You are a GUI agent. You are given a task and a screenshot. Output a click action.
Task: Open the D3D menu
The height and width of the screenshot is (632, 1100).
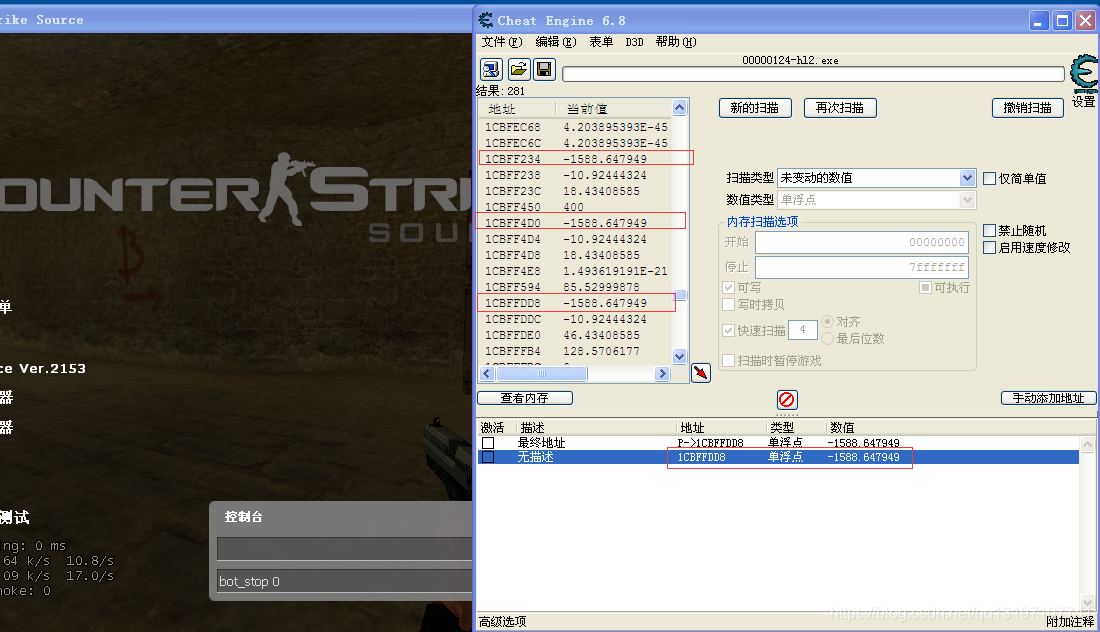tap(634, 42)
